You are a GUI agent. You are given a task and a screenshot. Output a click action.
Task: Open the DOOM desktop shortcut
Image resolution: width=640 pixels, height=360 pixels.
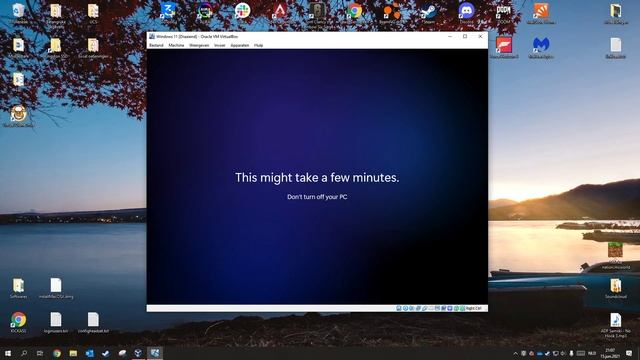click(x=504, y=12)
